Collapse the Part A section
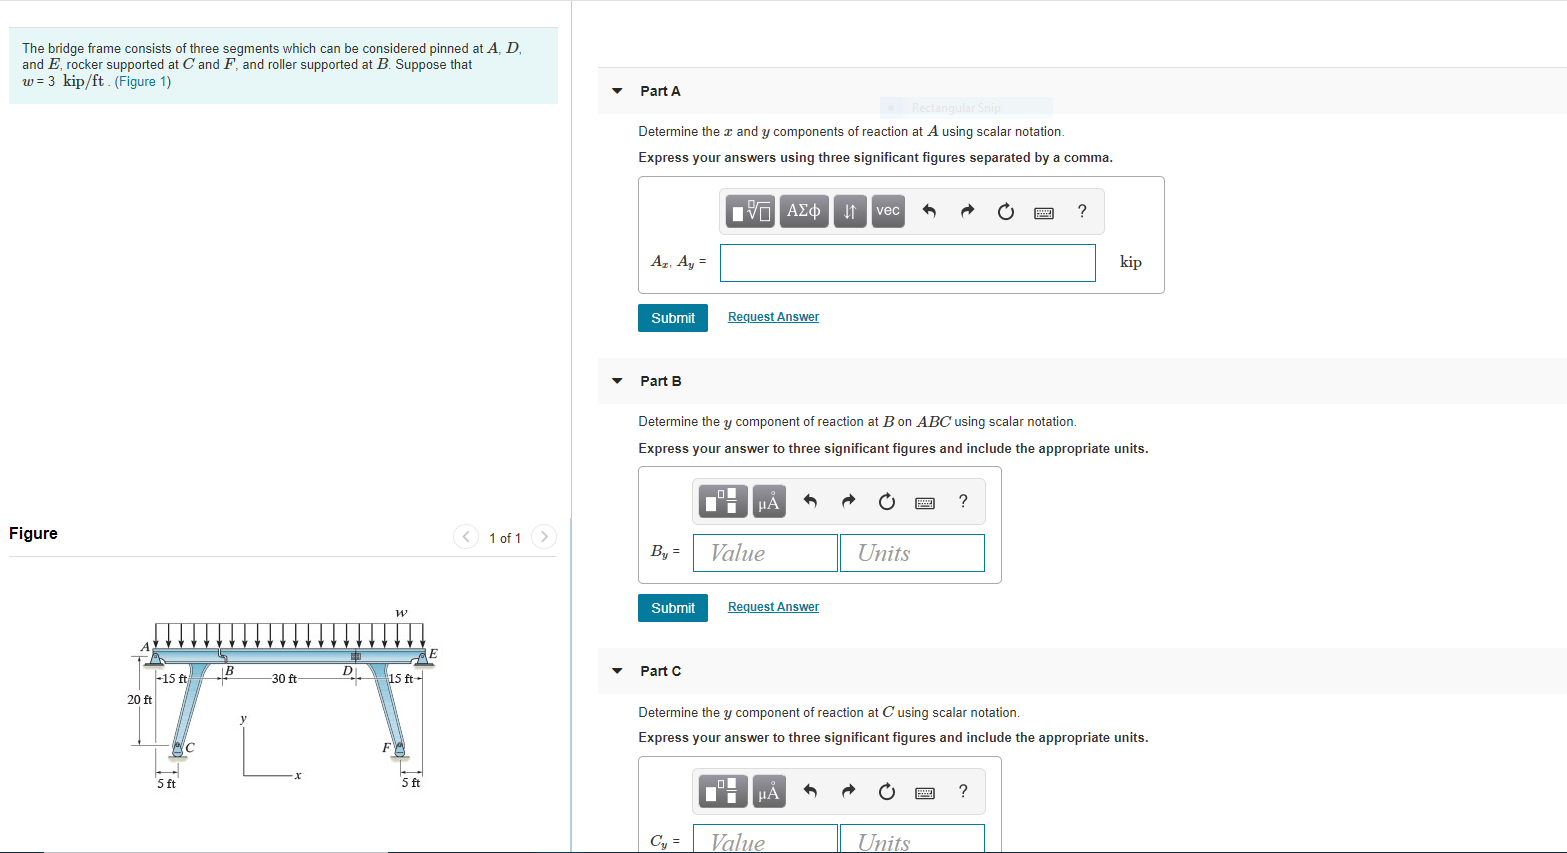The height and width of the screenshot is (853, 1567). coord(617,91)
